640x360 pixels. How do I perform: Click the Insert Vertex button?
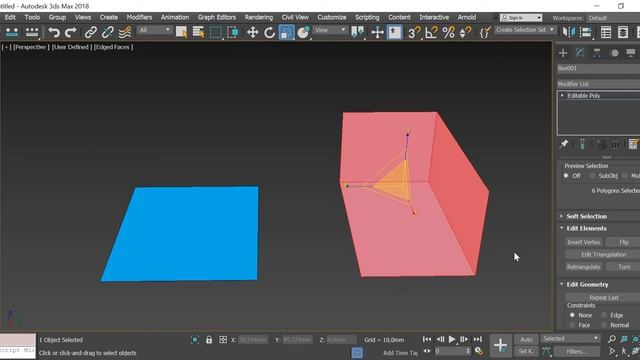tap(584, 242)
